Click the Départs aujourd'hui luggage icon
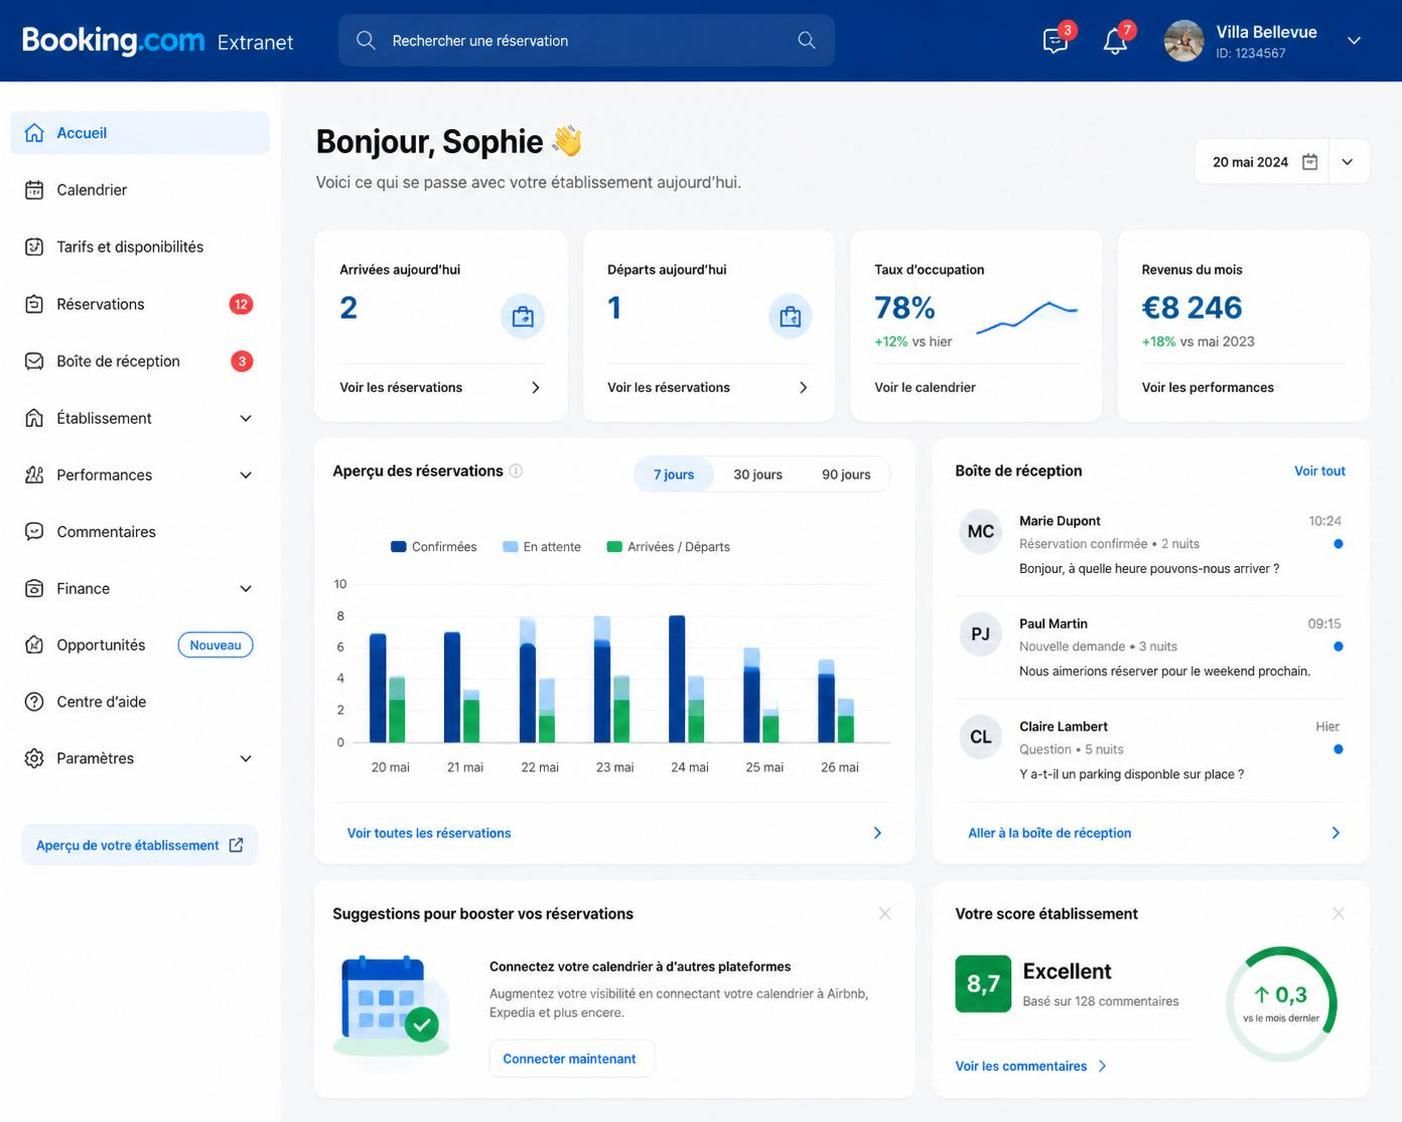 (x=790, y=317)
